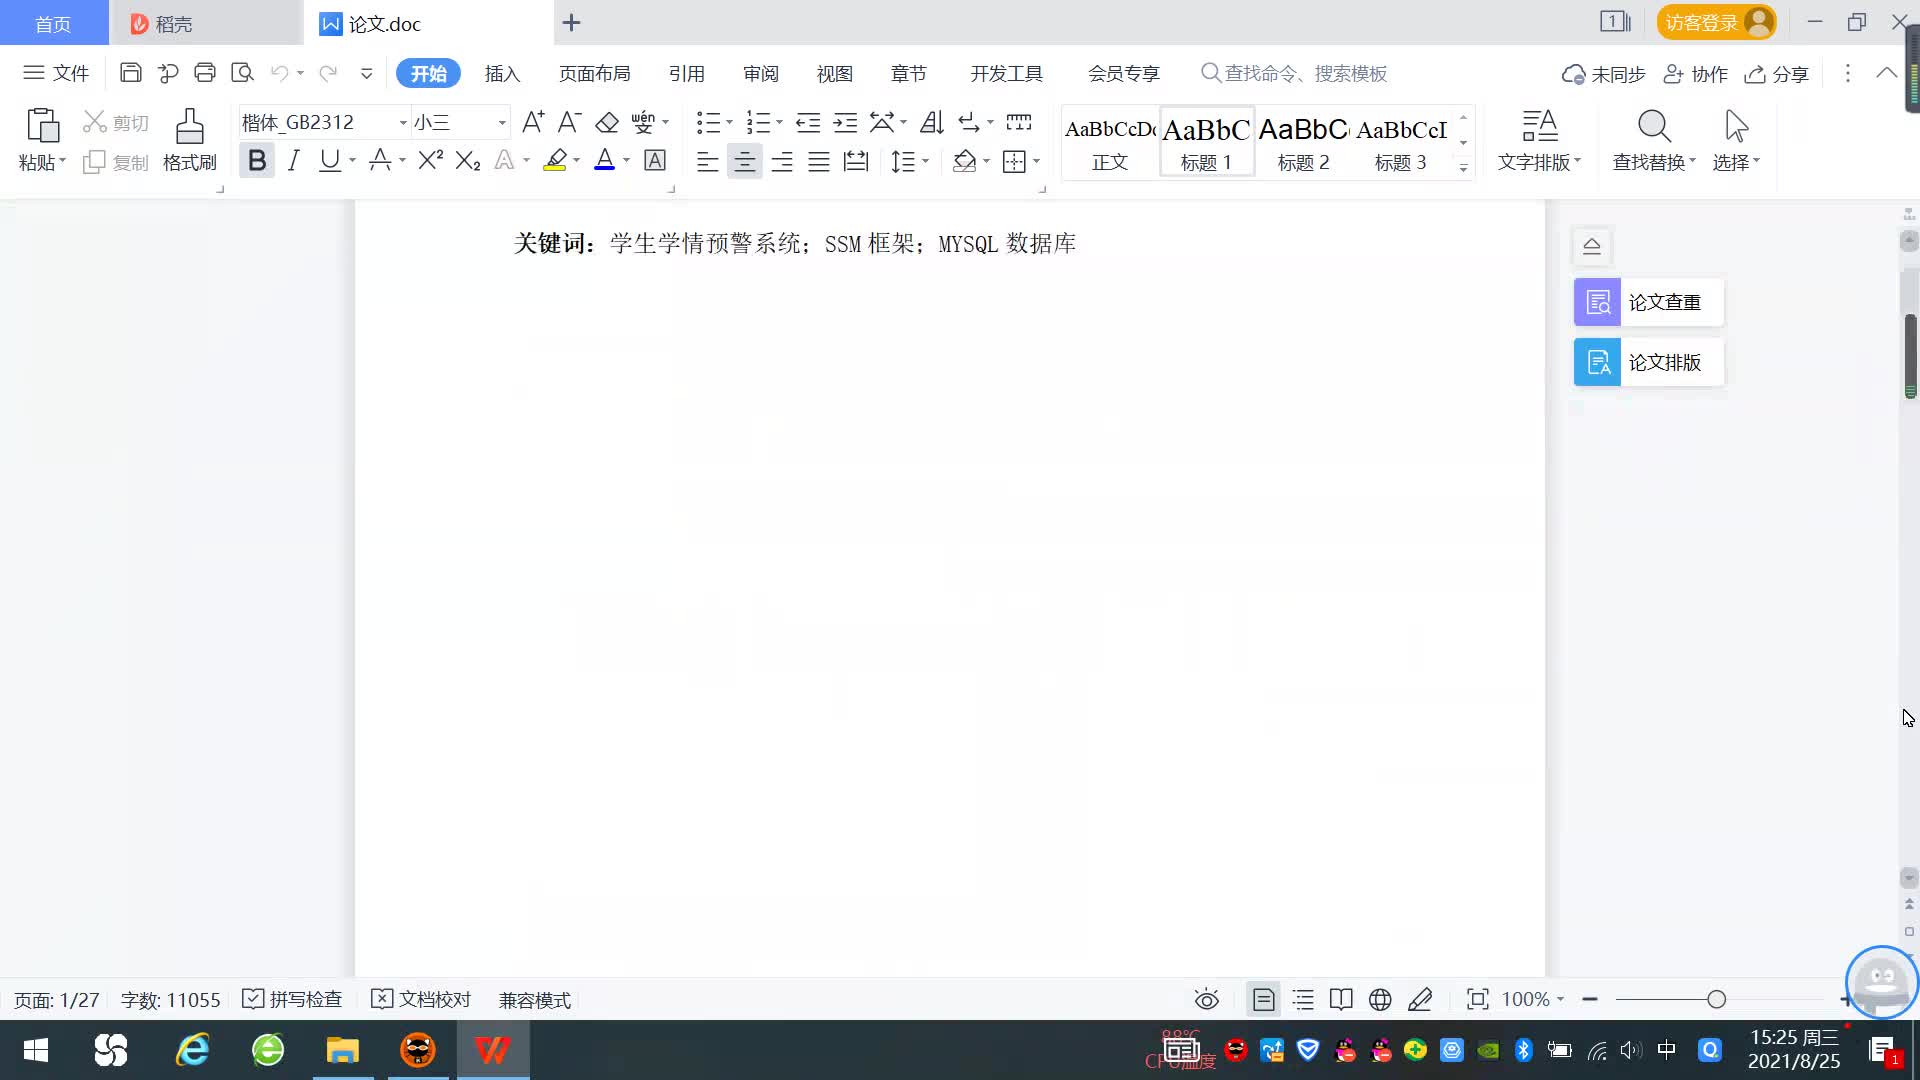Click the print icon in quick toolbar
This screenshot has width=1920, height=1080.
(x=205, y=73)
